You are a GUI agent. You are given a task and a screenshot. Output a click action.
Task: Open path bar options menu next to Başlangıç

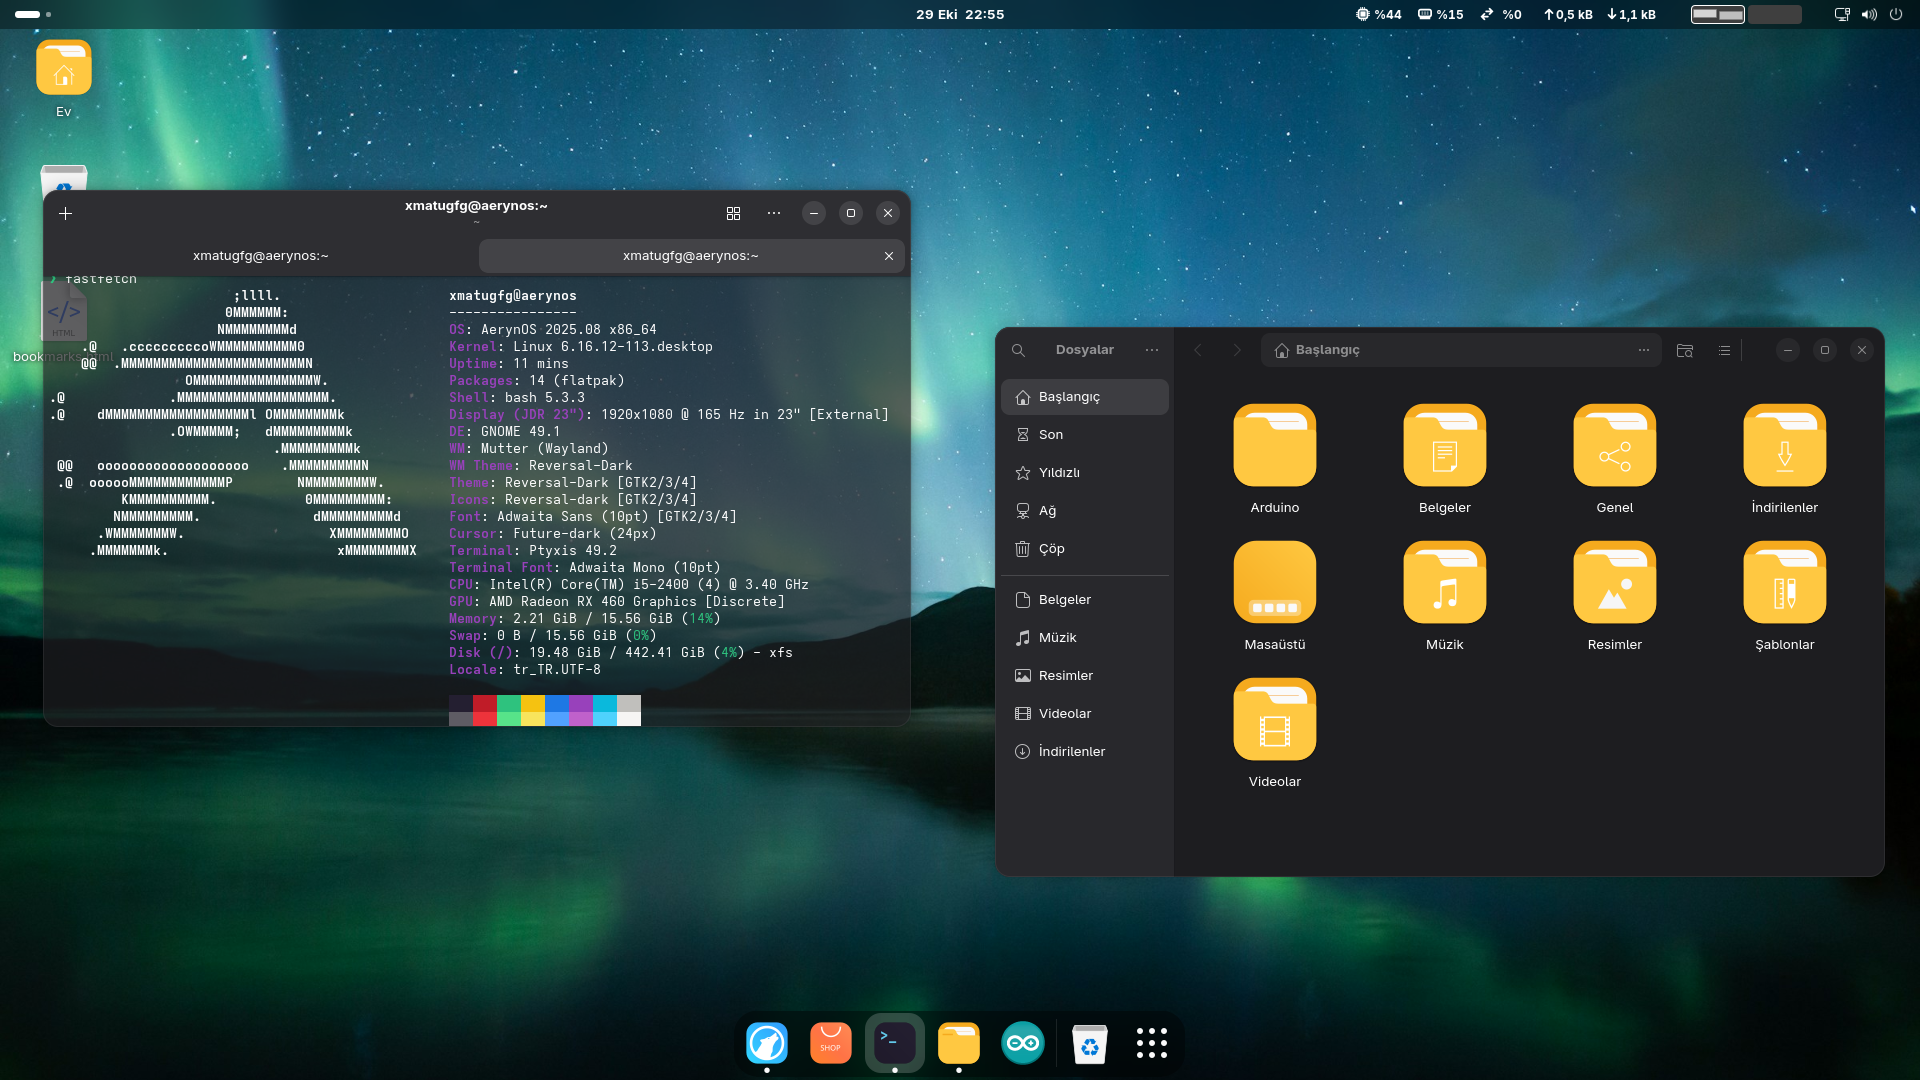pyautogui.click(x=1643, y=350)
